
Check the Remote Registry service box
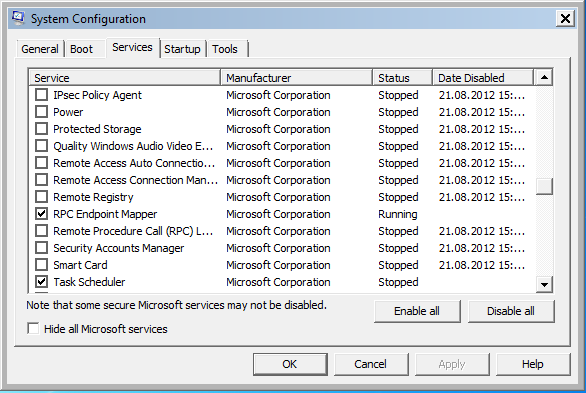tap(41, 196)
